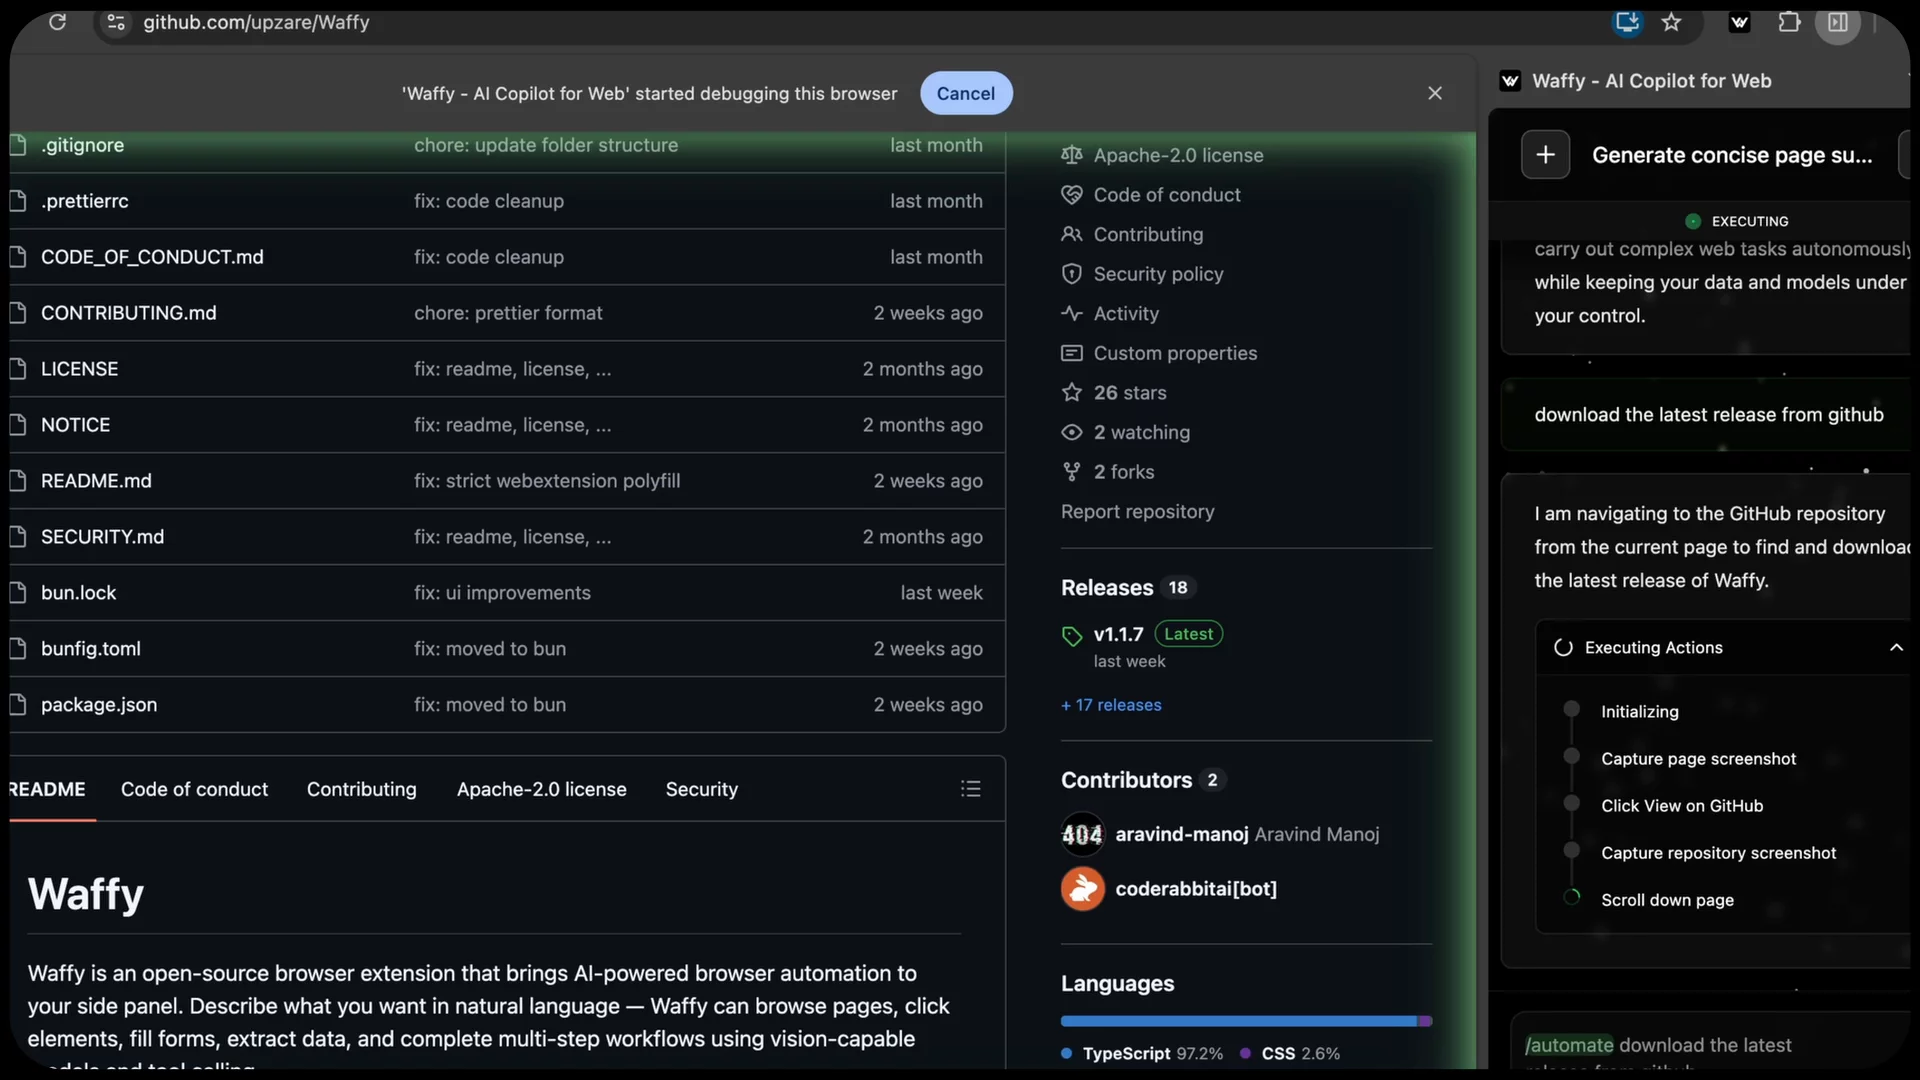Open the .gitignore file
This screenshot has height=1080, width=1920.
[83, 145]
